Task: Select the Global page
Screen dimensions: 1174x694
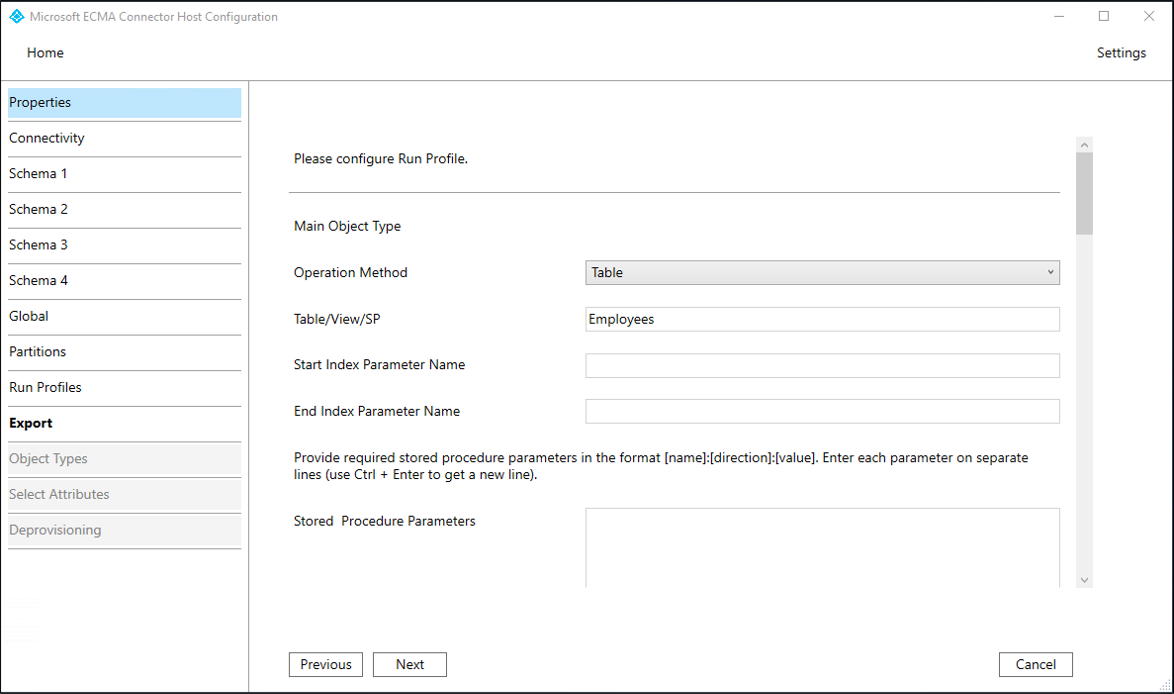Action: pos(124,316)
